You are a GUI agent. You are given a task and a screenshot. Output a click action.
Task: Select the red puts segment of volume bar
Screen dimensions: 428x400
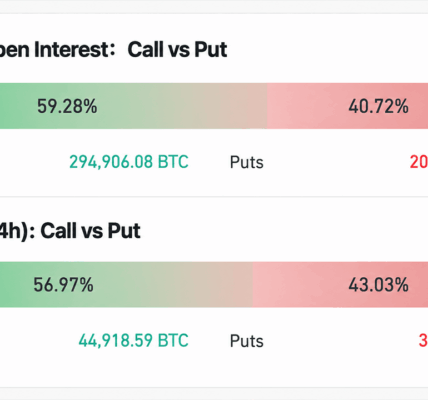tap(340, 285)
